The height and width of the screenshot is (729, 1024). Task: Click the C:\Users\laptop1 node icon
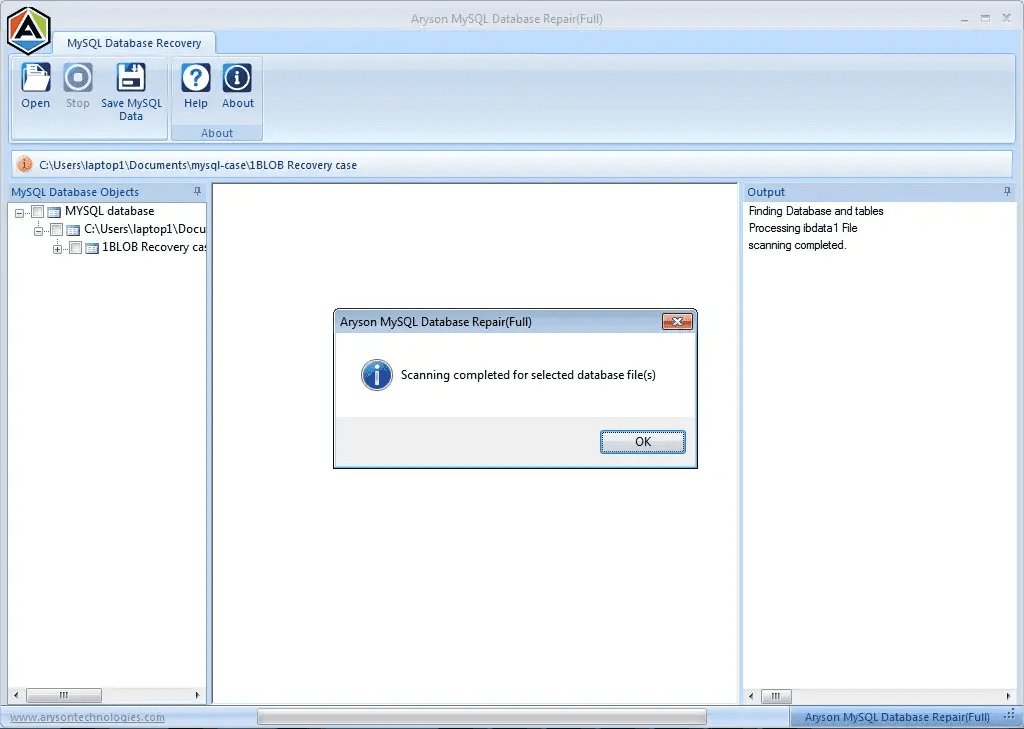click(x=73, y=230)
